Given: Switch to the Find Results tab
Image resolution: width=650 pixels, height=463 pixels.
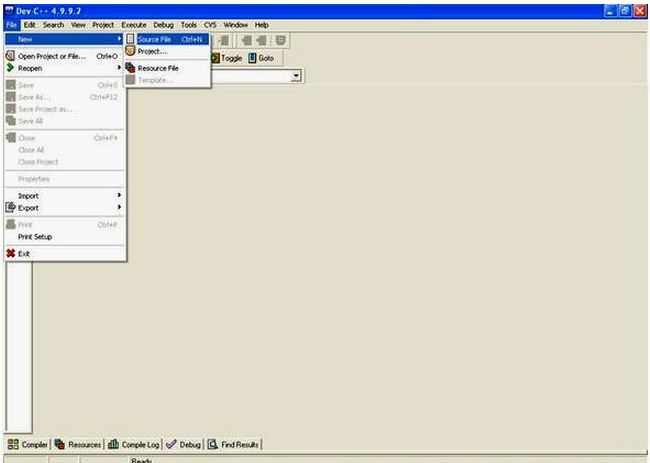Looking at the screenshot, I should tap(233, 444).
